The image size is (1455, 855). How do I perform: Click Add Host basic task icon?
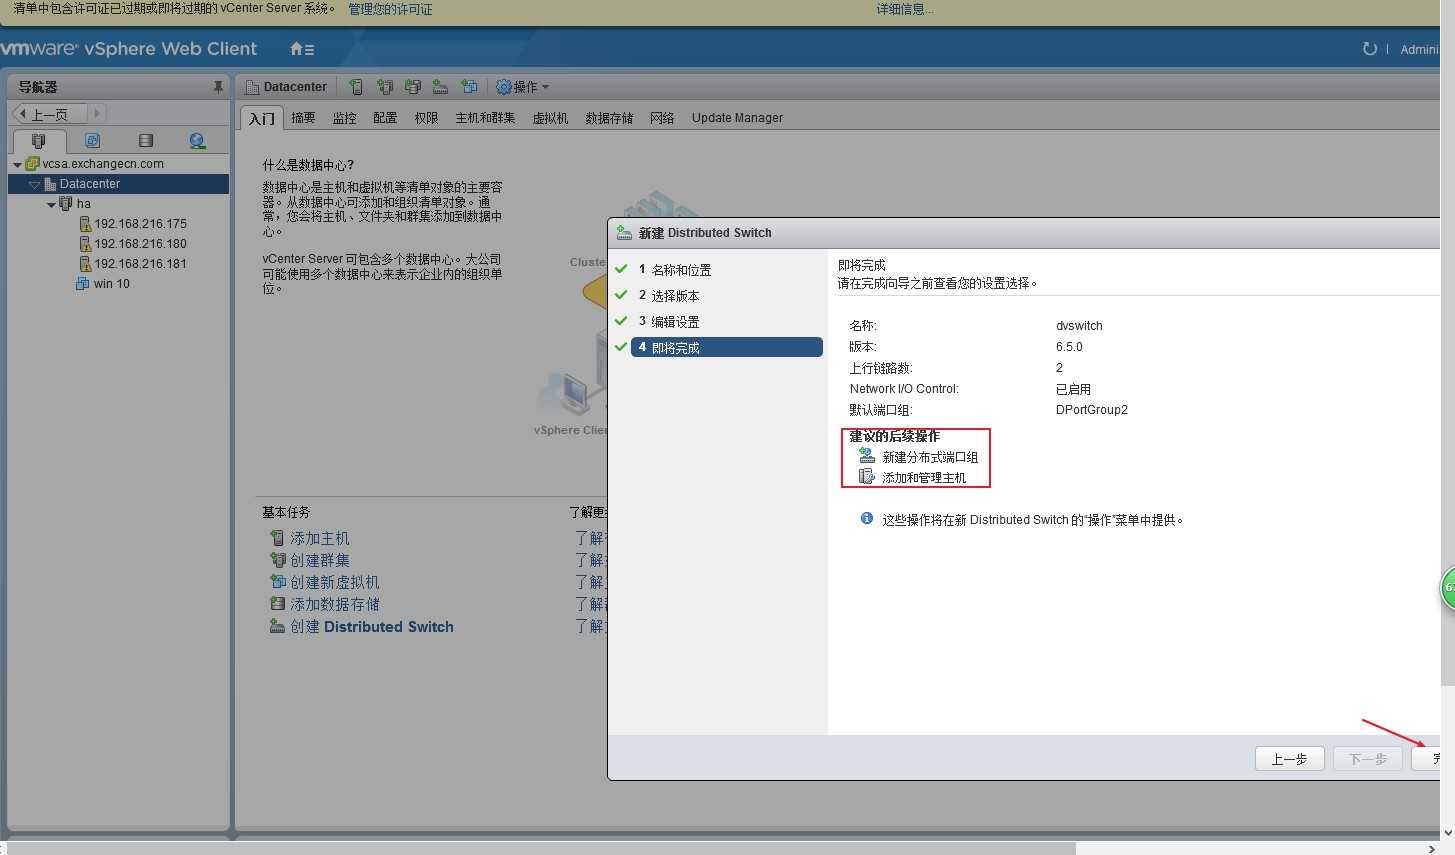(277, 538)
